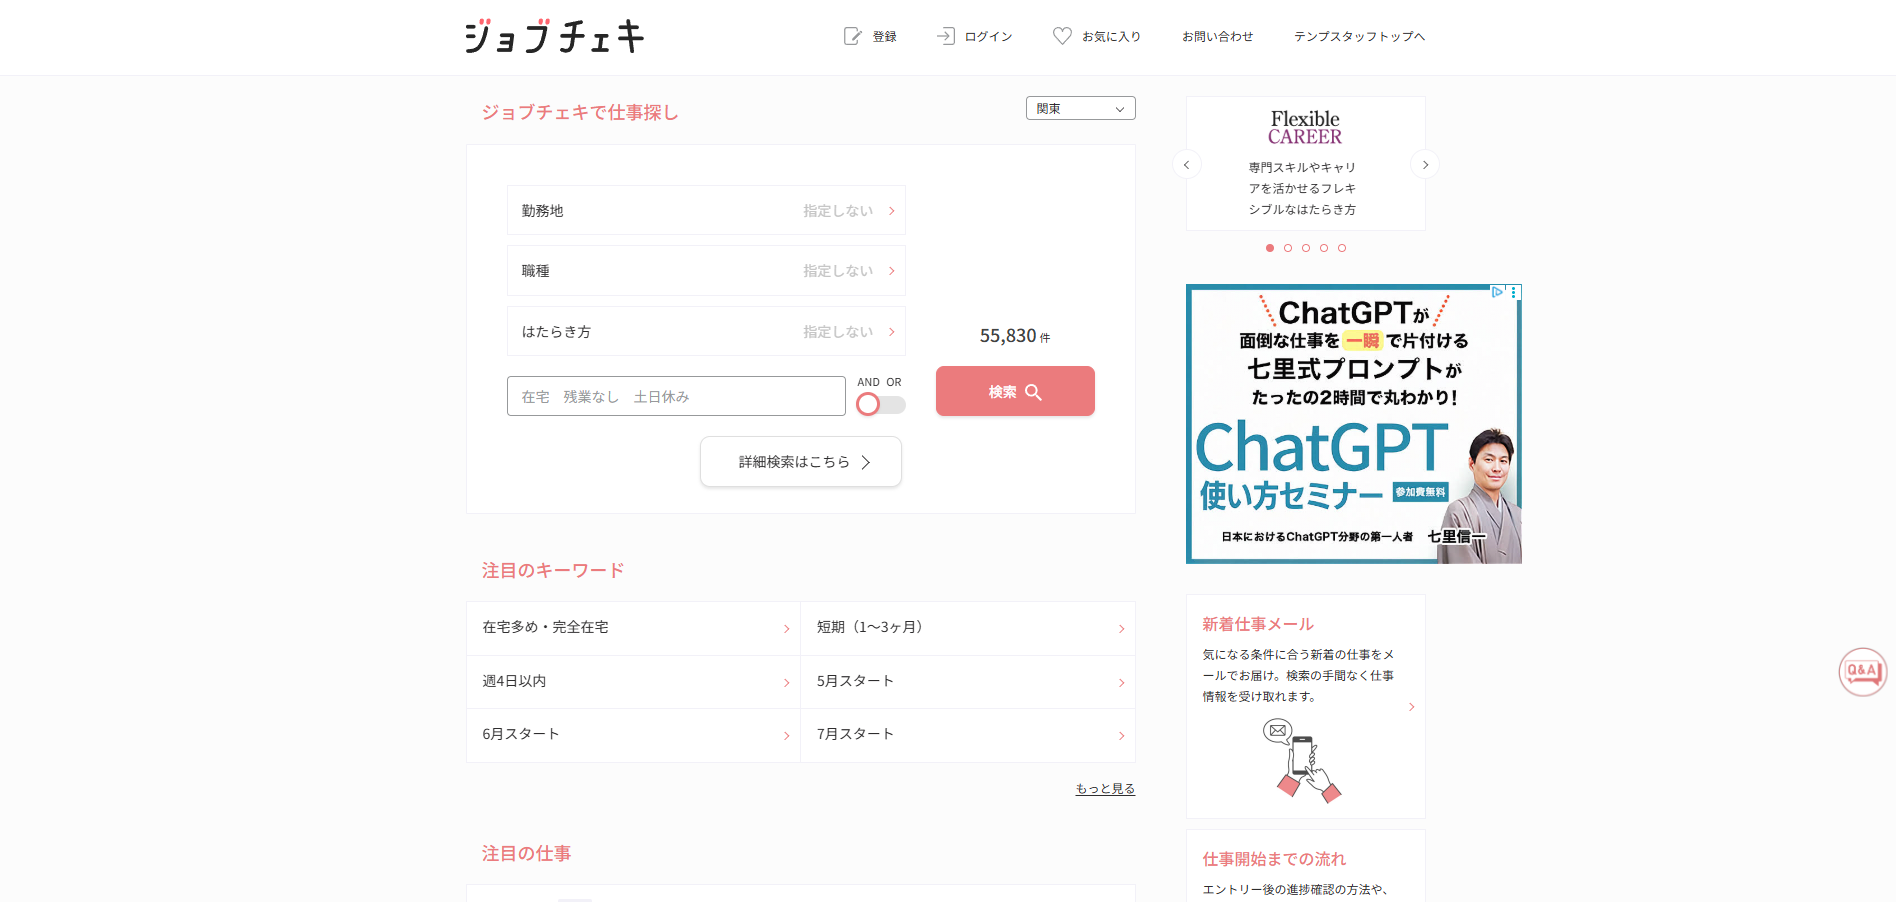This screenshot has height=902, width=1896.
Task: Click the carousel previous arrow
Action: pyautogui.click(x=1187, y=165)
